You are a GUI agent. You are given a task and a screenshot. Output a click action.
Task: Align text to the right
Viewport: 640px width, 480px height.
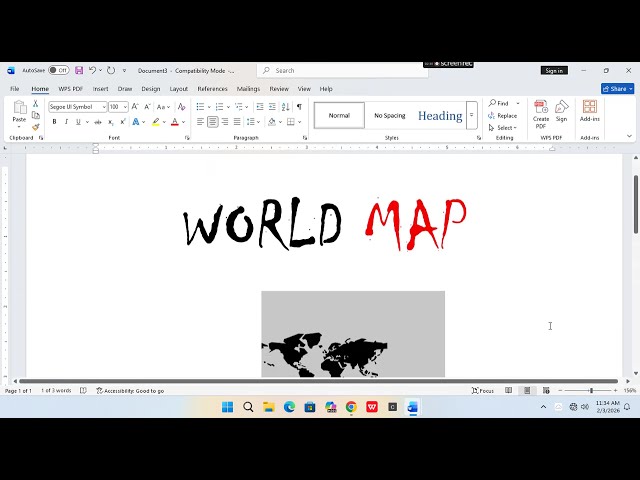[225, 122]
